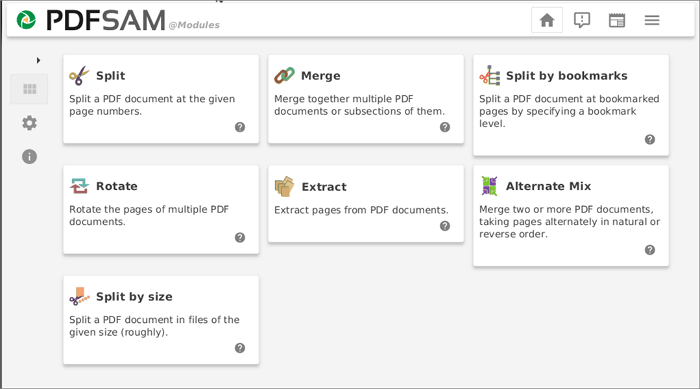Open the Split module scissors icon
Image resolution: width=700 pixels, height=389 pixels.
[x=79, y=75]
